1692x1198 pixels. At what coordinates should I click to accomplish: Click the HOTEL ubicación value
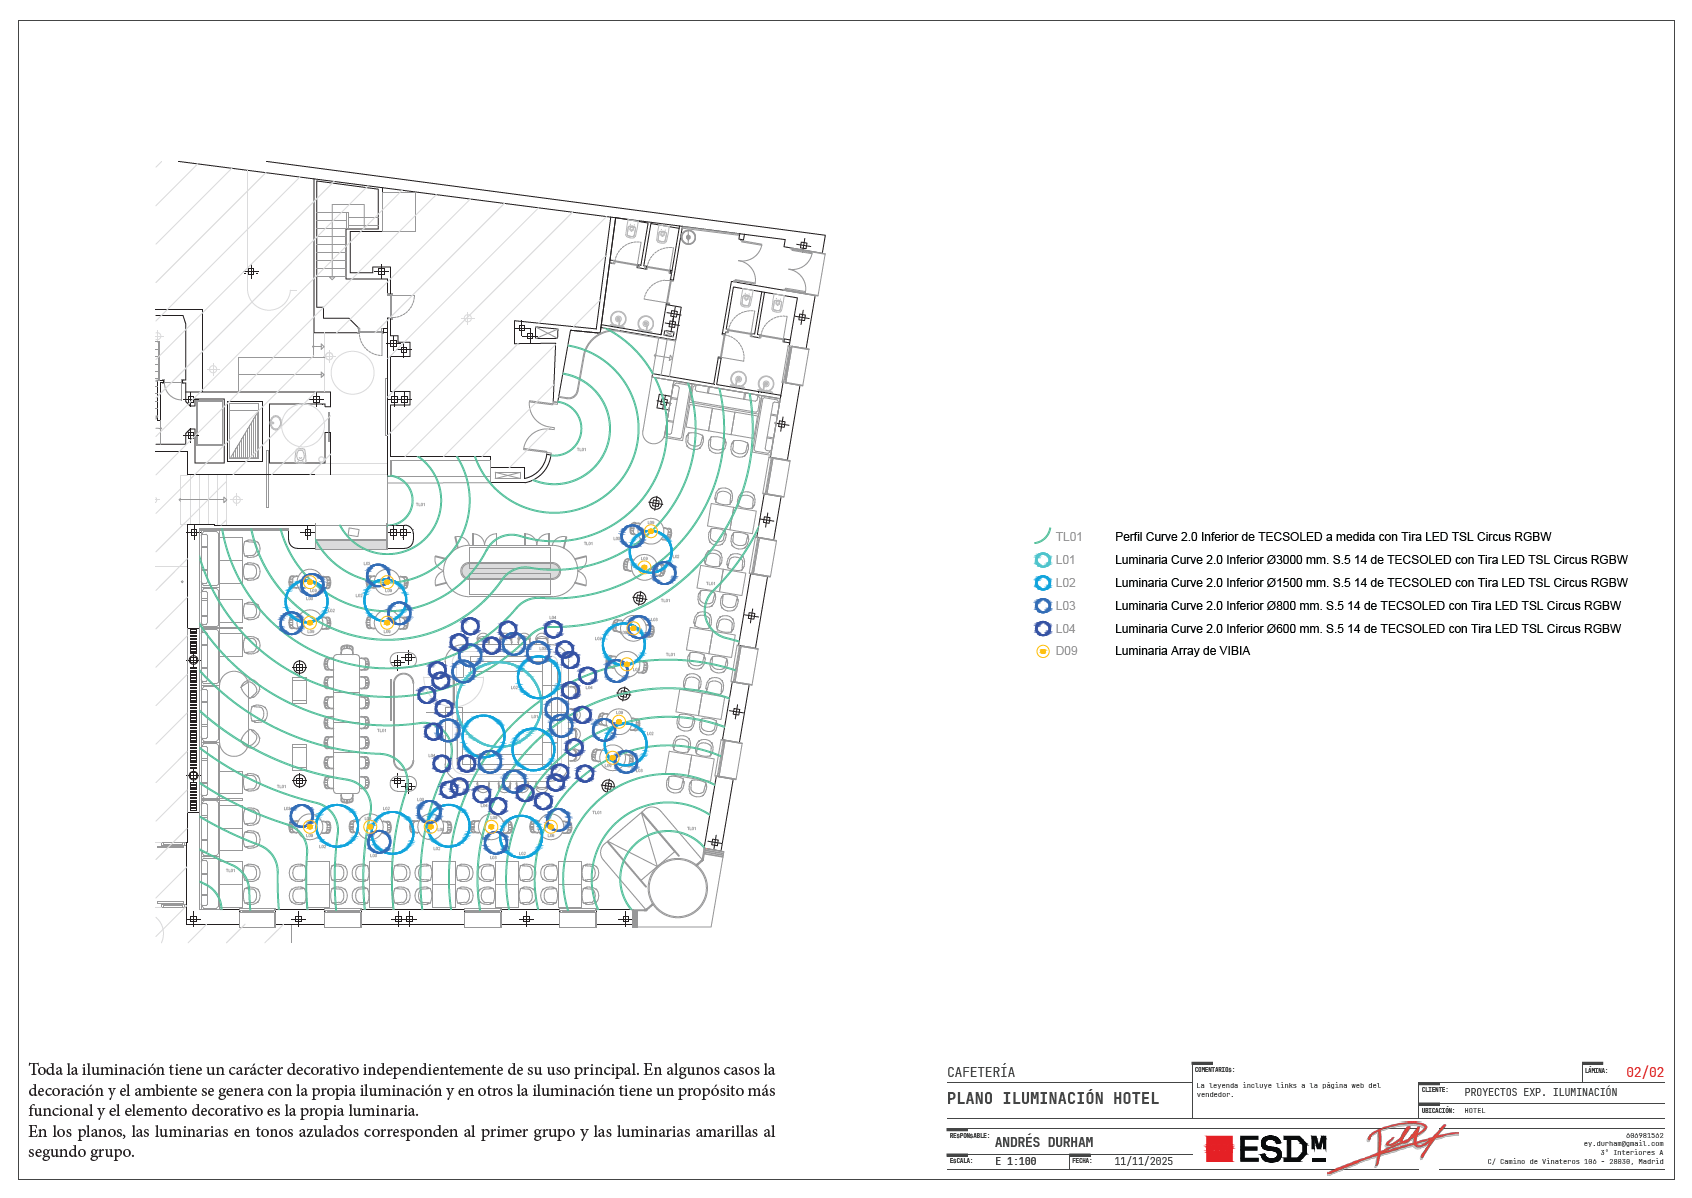click(1475, 1111)
